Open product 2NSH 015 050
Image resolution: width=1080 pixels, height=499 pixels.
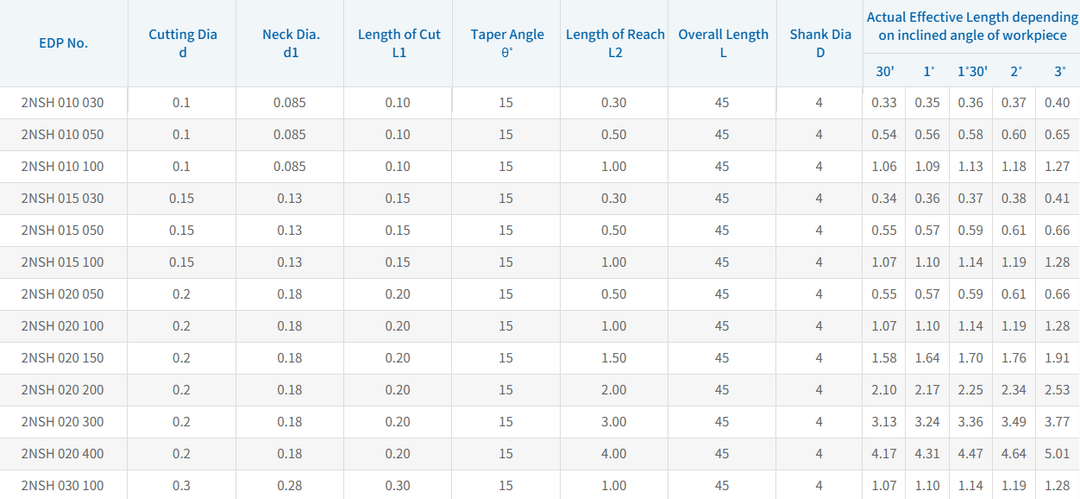pyautogui.click(x=63, y=230)
